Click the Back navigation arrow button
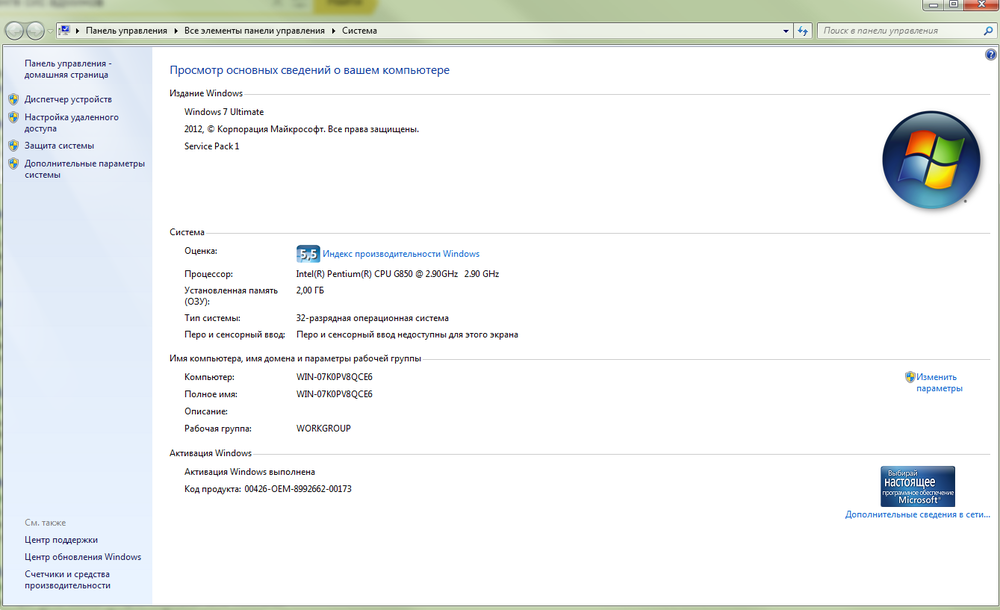The width and height of the screenshot is (1000, 610). click(x=16, y=31)
